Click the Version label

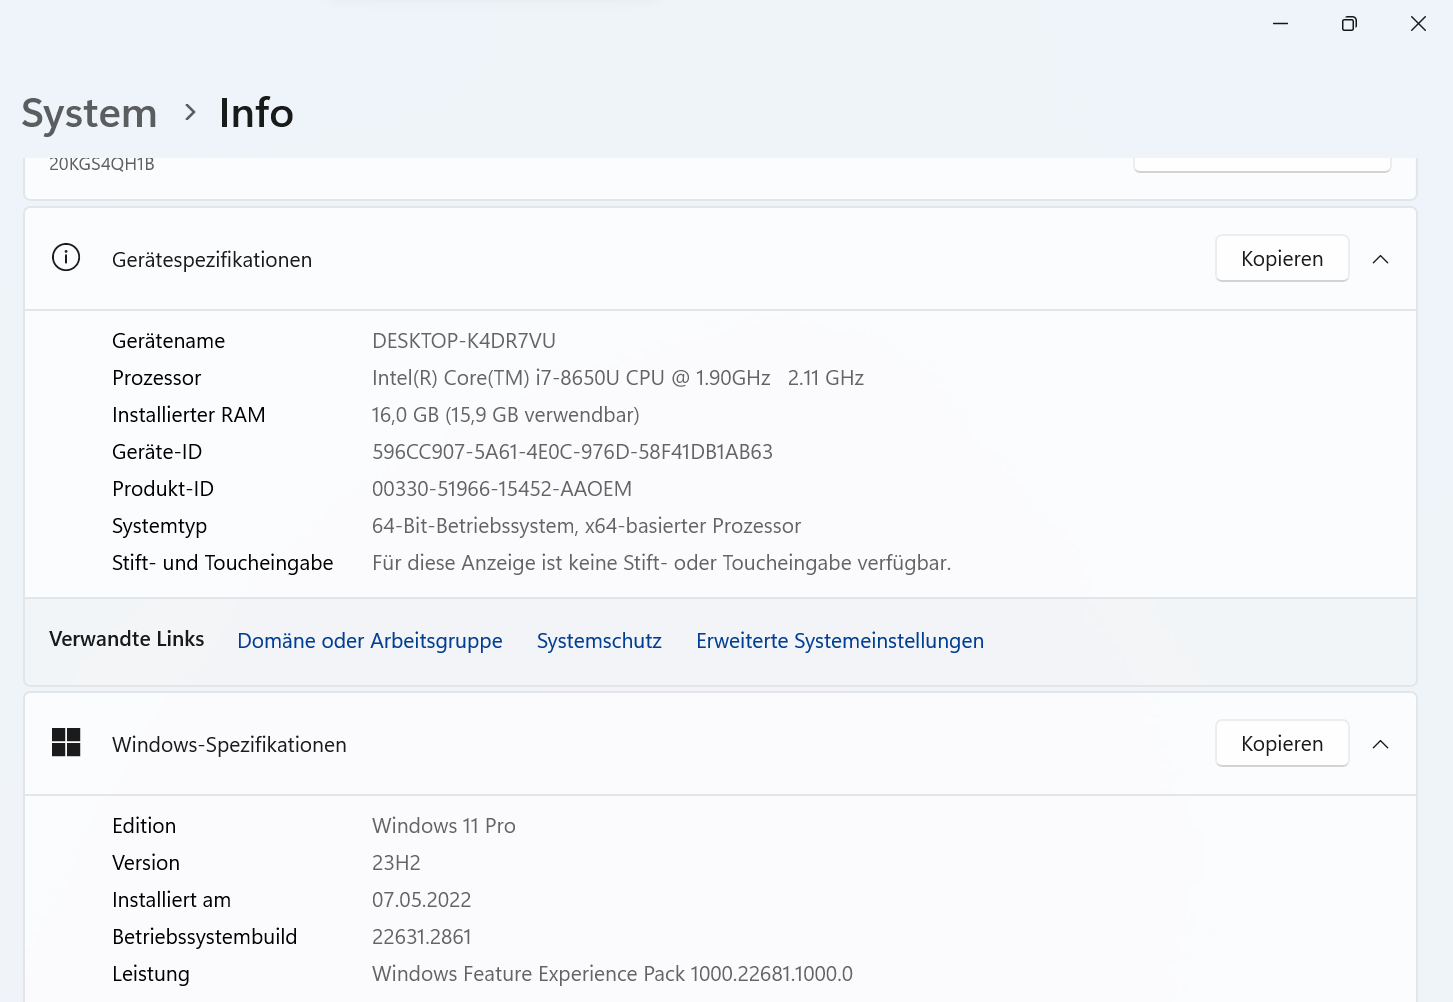coord(146,863)
